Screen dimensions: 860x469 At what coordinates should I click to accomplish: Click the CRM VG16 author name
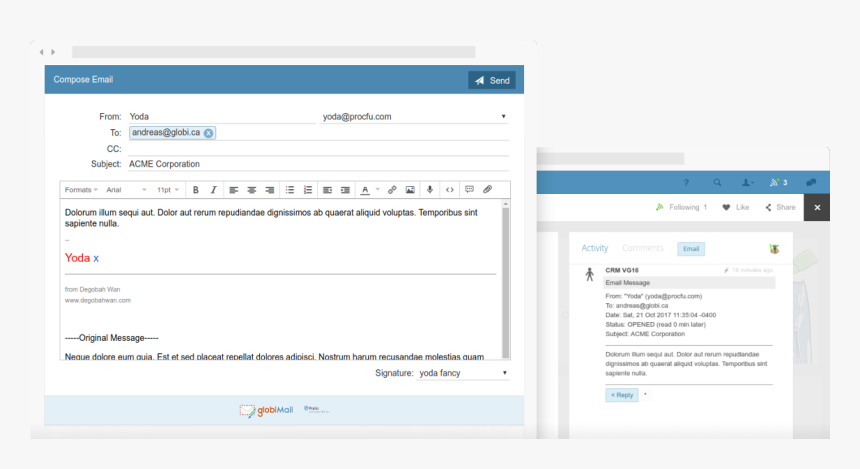click(x=622, y=270)
